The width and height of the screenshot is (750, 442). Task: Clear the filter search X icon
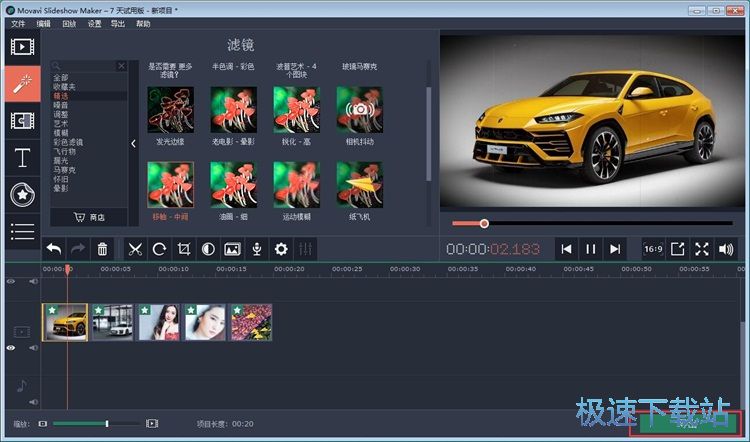(x=121, y=66)
